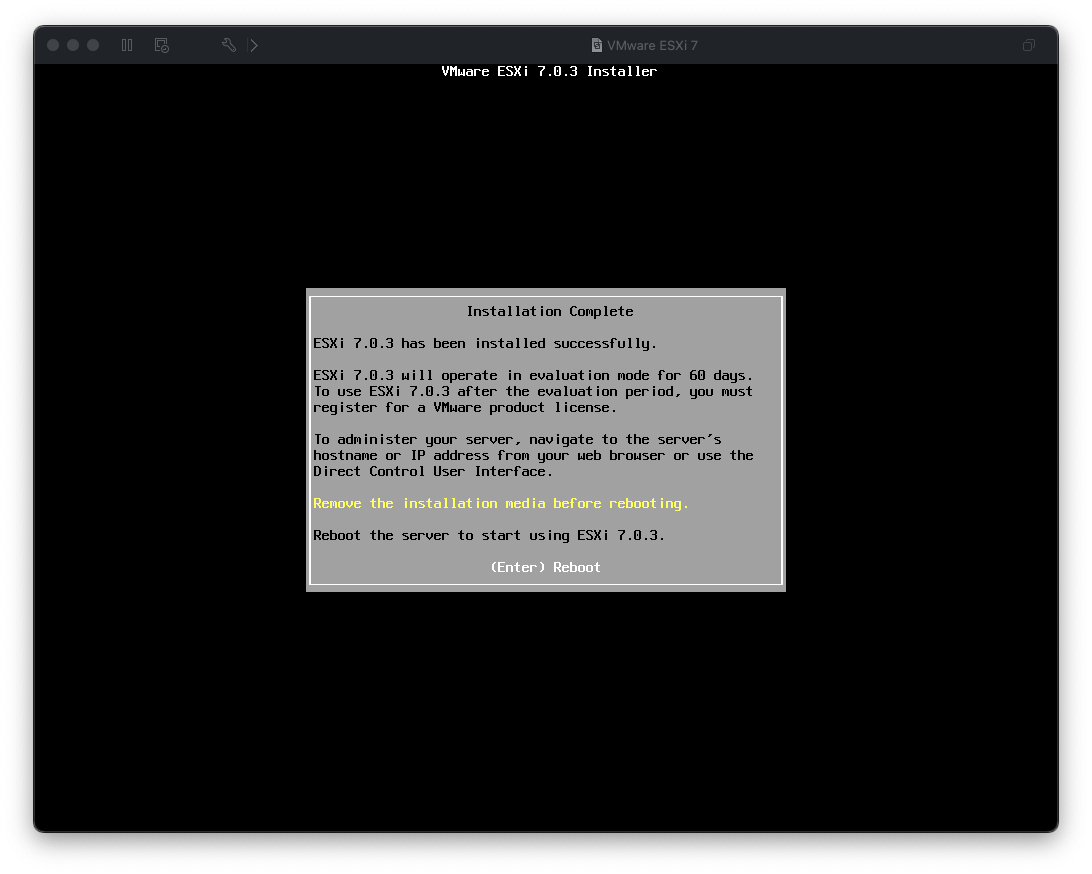Zoom the VM window with the third window-control dot
This screenshot has height=874, width=1092.
pyautogui.click(x=93, y=45)
